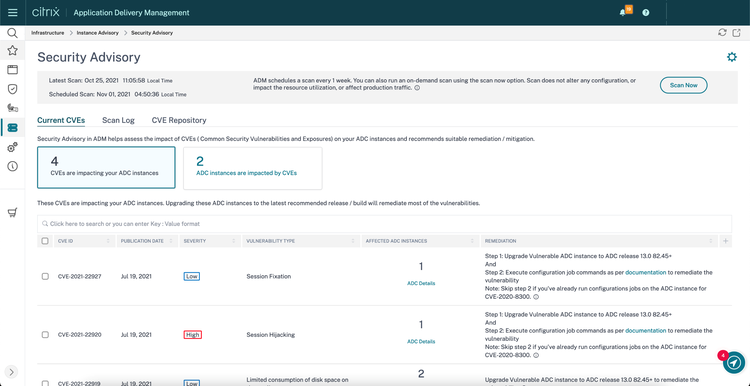Open the help center info icon in sidebar

[12, 166]
